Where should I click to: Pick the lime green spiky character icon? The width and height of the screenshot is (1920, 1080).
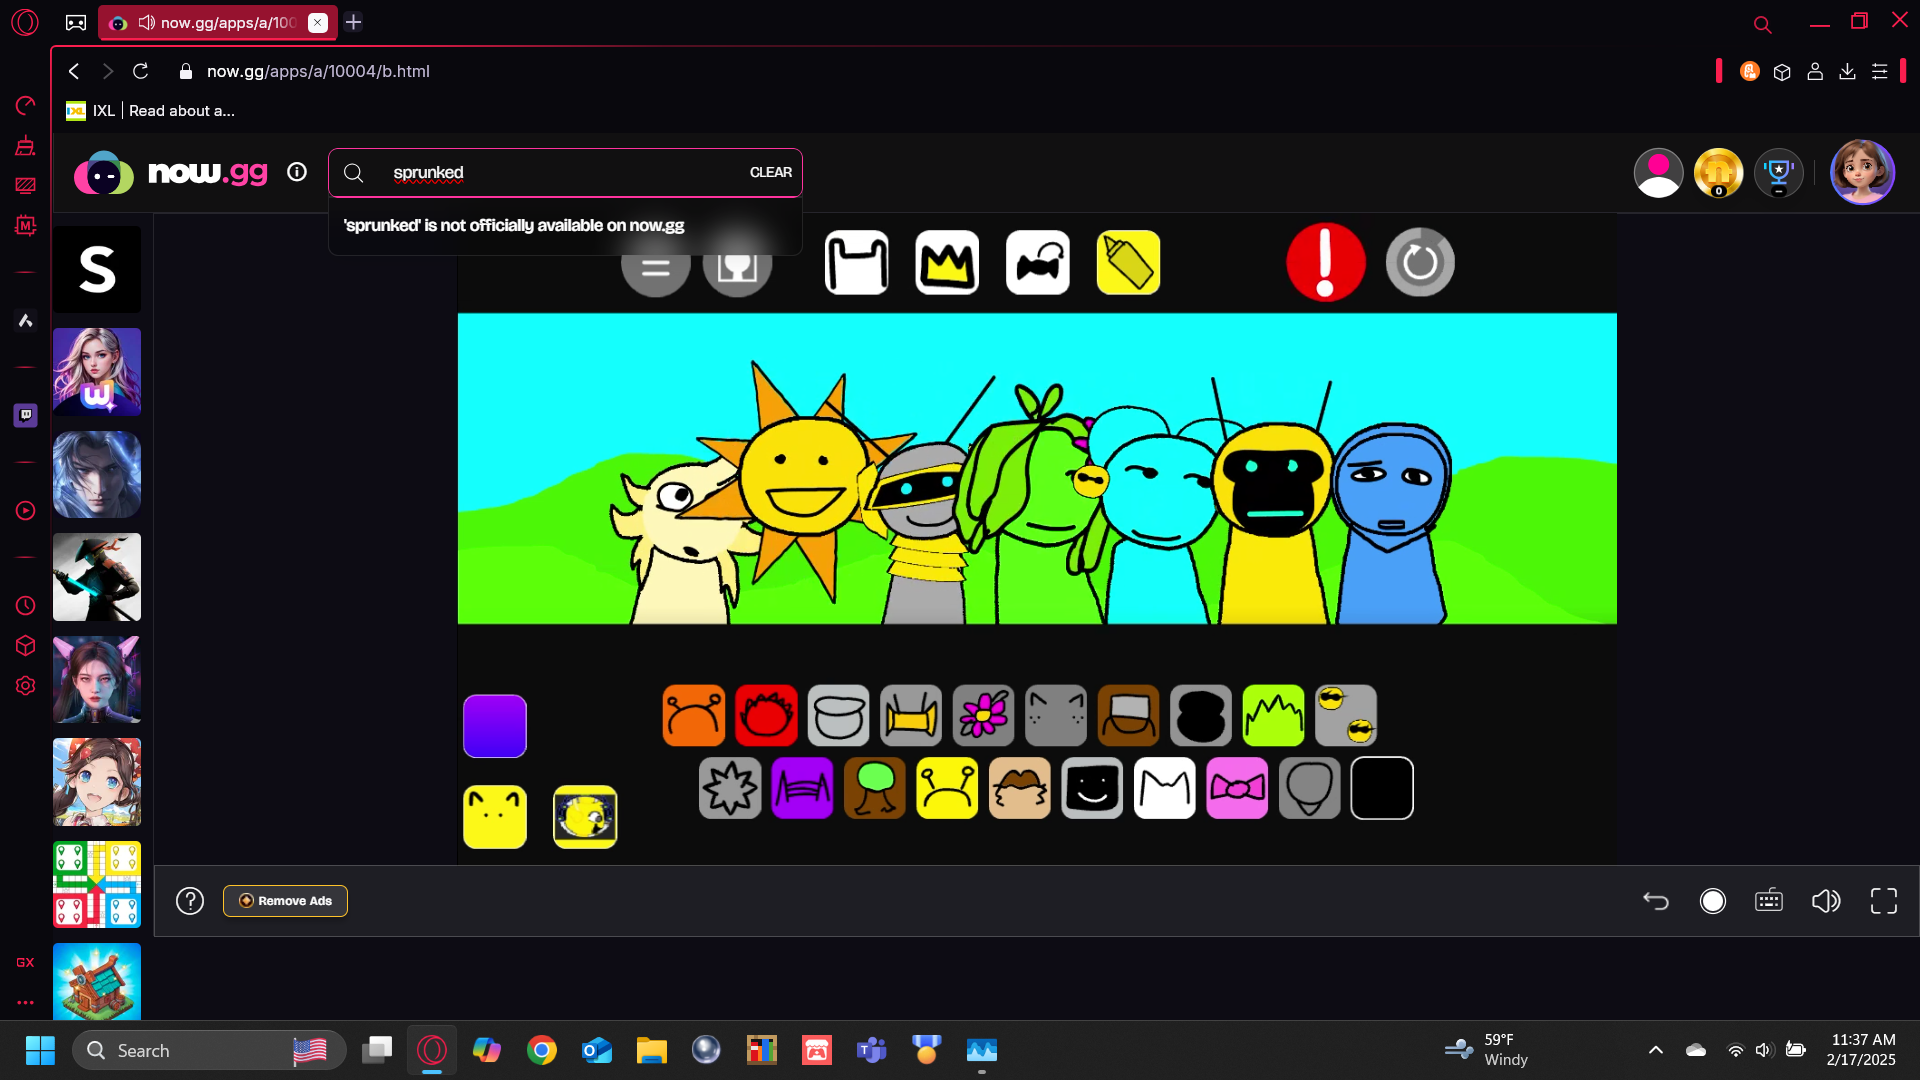[1273, 715]
